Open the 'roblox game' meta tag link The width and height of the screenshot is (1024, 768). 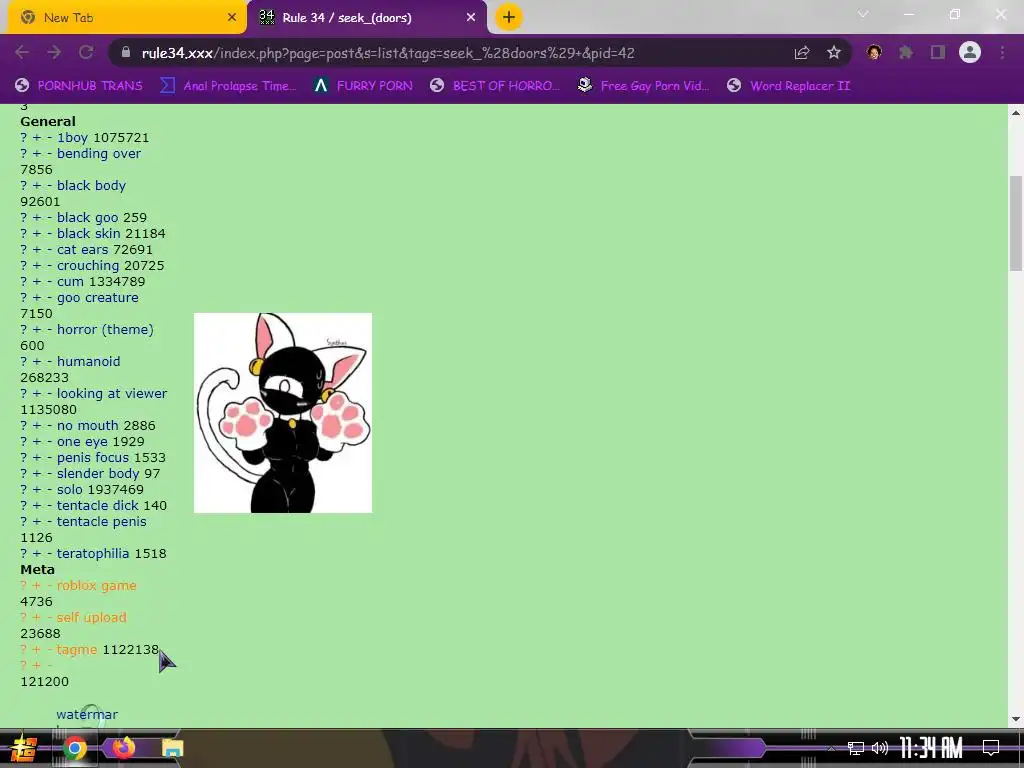tap(97, 586)
